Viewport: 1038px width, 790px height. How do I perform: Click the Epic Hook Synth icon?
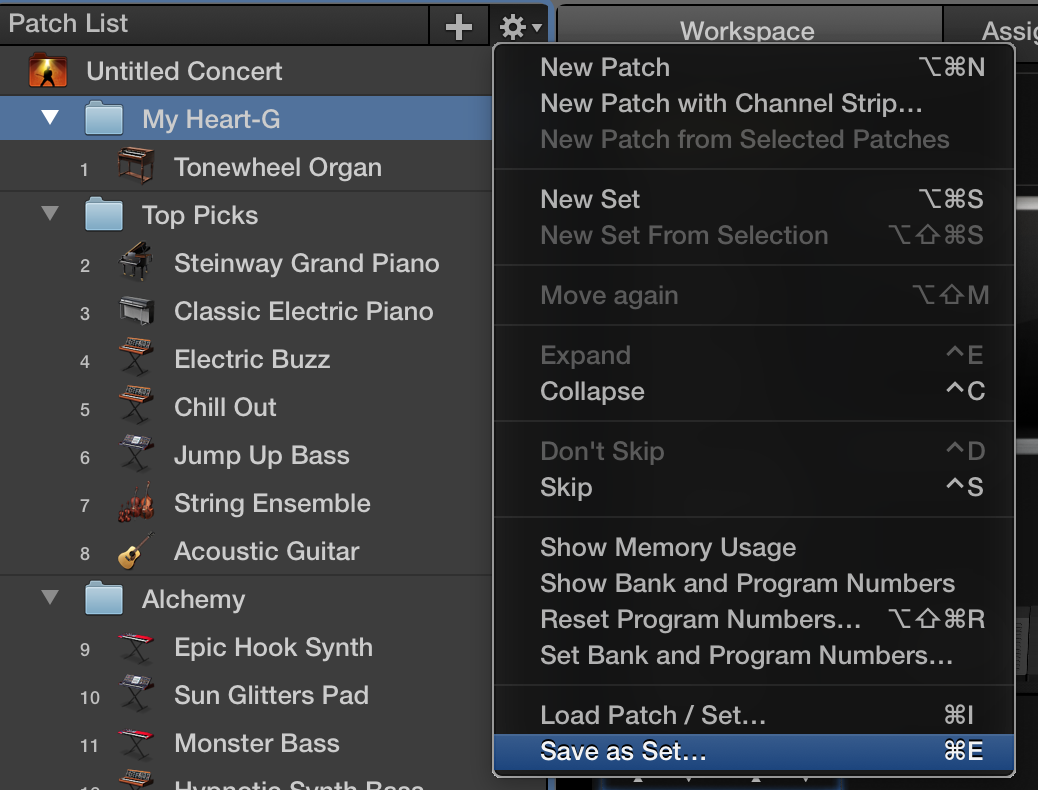pos(136,648)
